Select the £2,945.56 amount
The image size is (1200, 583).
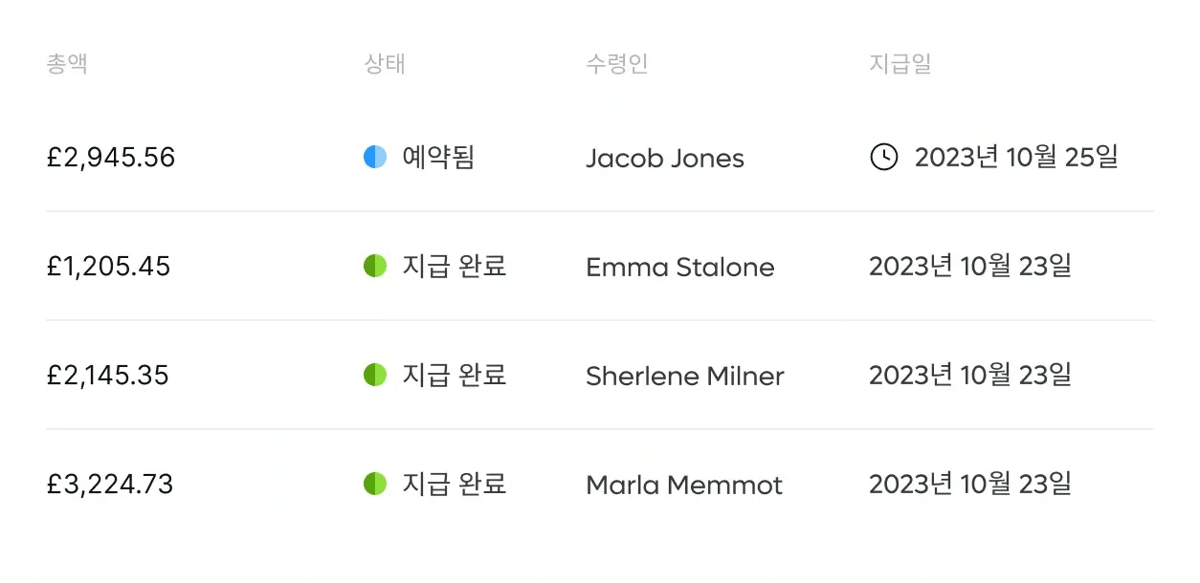point(111,158)
